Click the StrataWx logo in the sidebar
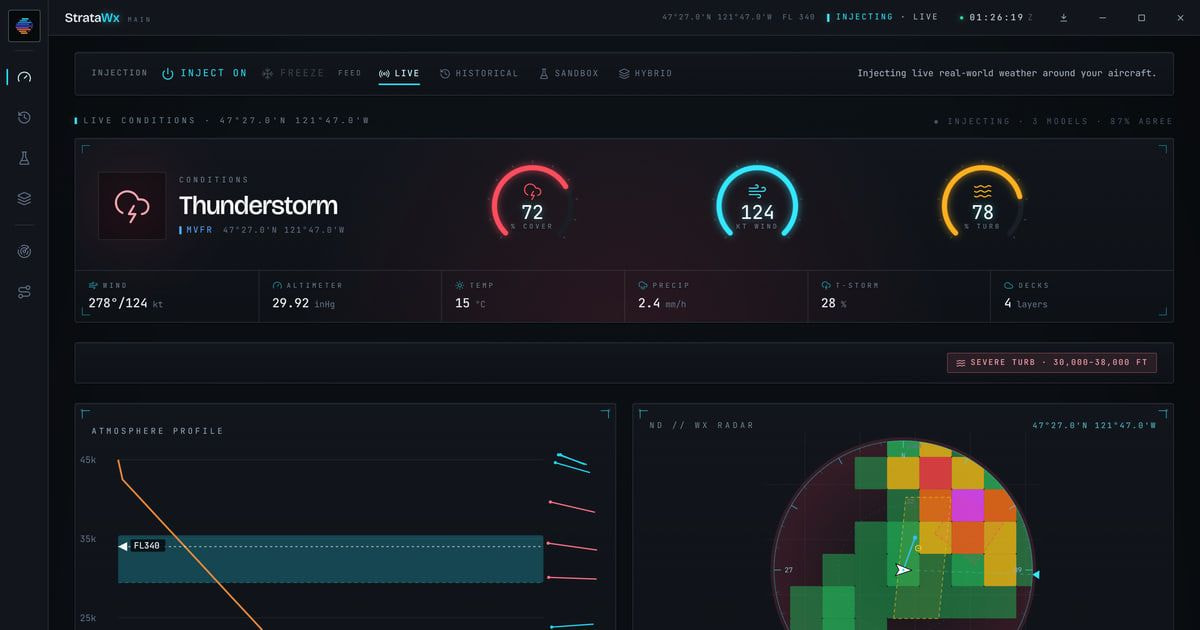 tap(24, 25)
